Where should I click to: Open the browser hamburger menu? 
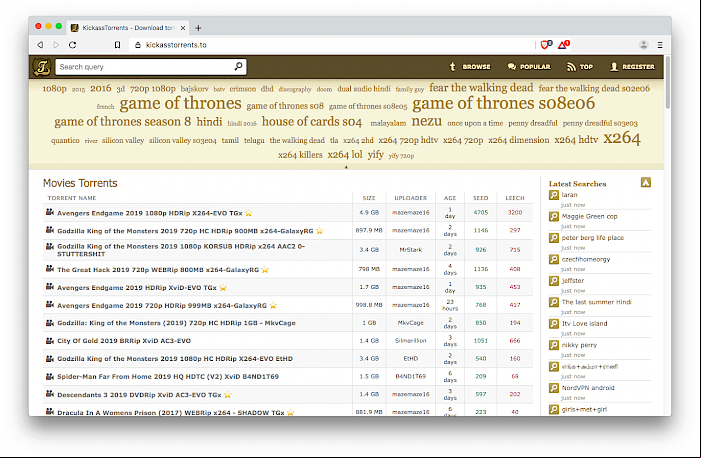point(660,45)
